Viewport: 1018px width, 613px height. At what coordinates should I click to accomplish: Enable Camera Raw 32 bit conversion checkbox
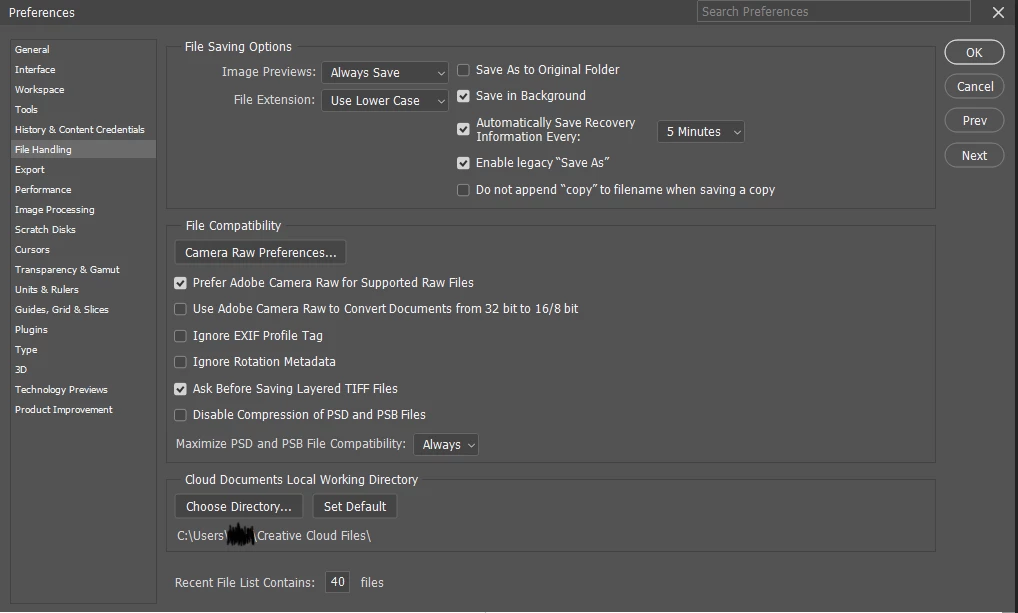(180, 309)
